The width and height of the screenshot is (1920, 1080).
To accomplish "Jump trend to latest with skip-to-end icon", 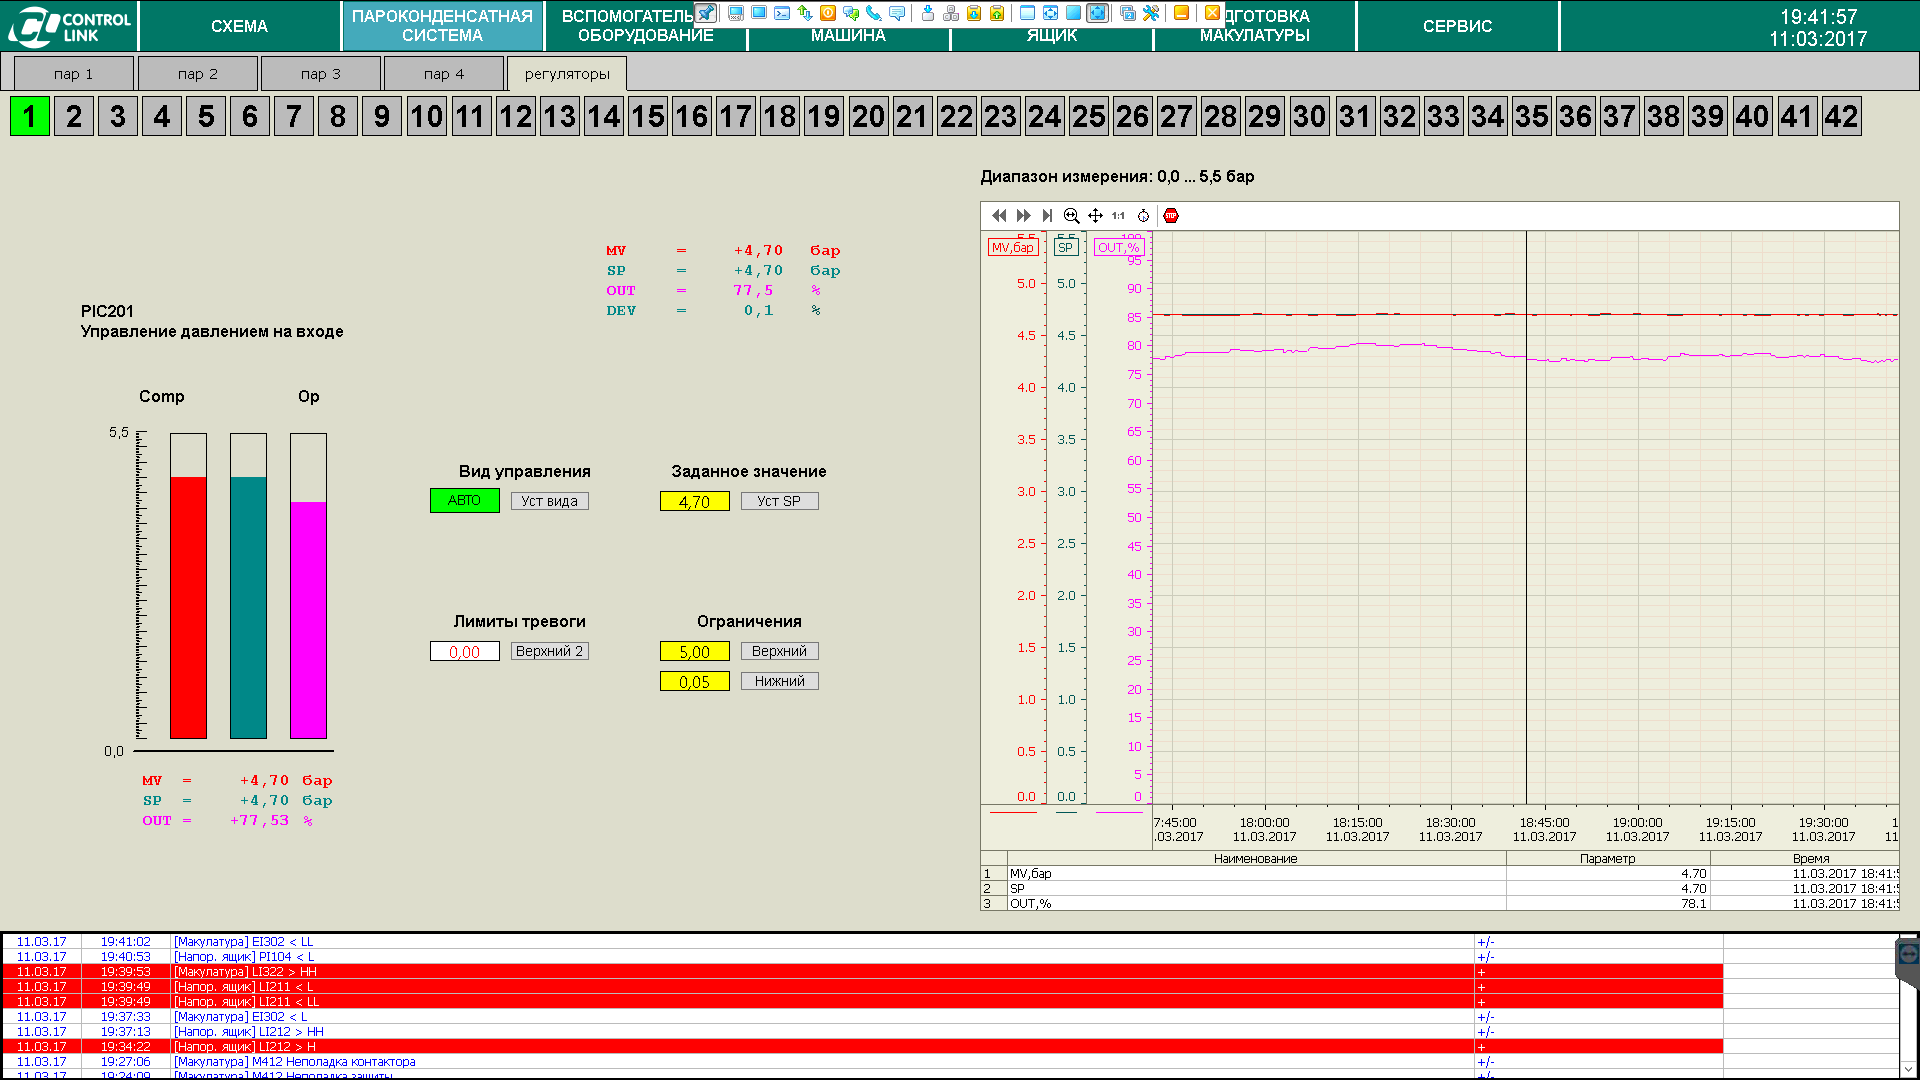I will 1047,215.
